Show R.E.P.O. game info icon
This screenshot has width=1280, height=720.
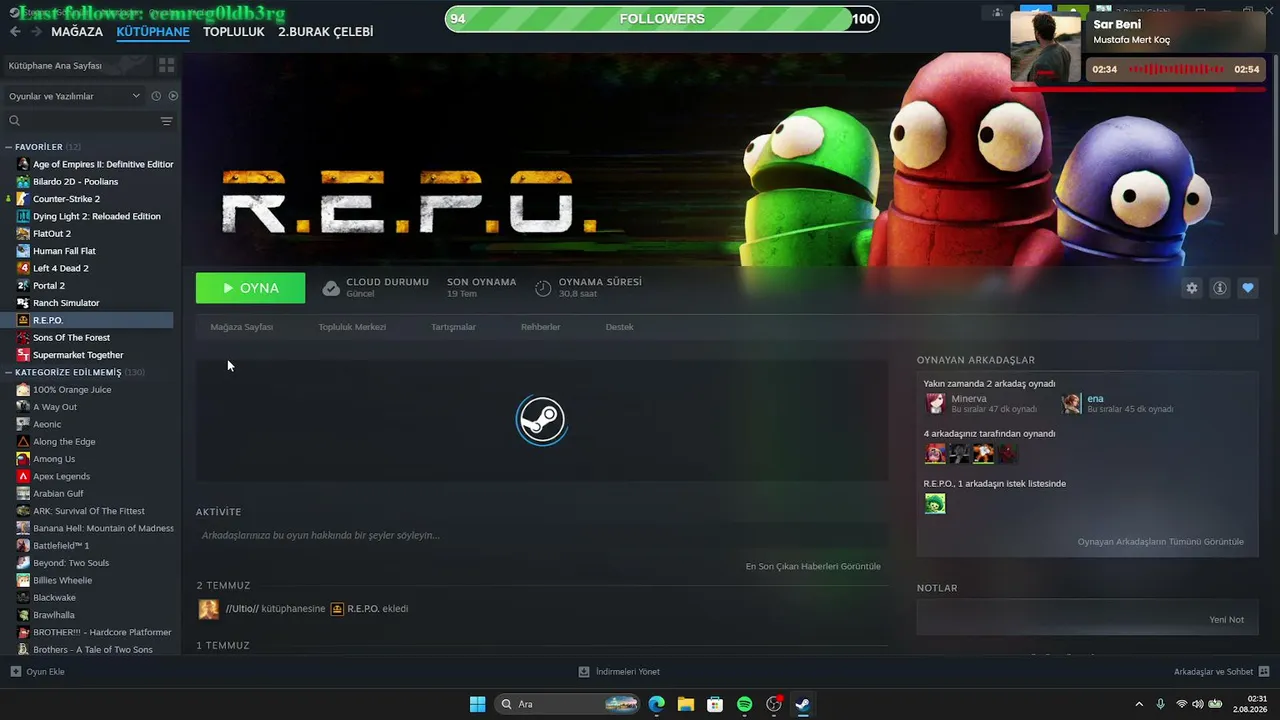click(x=1220, y=288)
